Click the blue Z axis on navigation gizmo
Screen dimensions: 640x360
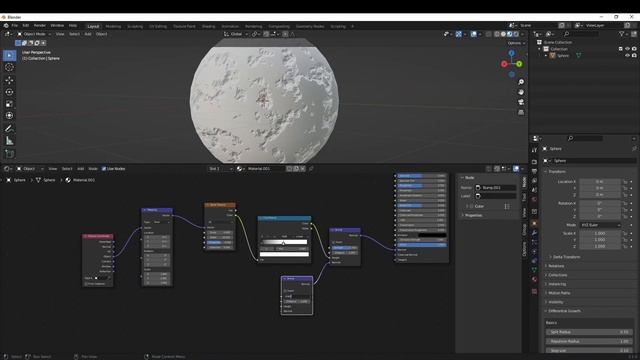pyautogui.click(x=511, y=53)
